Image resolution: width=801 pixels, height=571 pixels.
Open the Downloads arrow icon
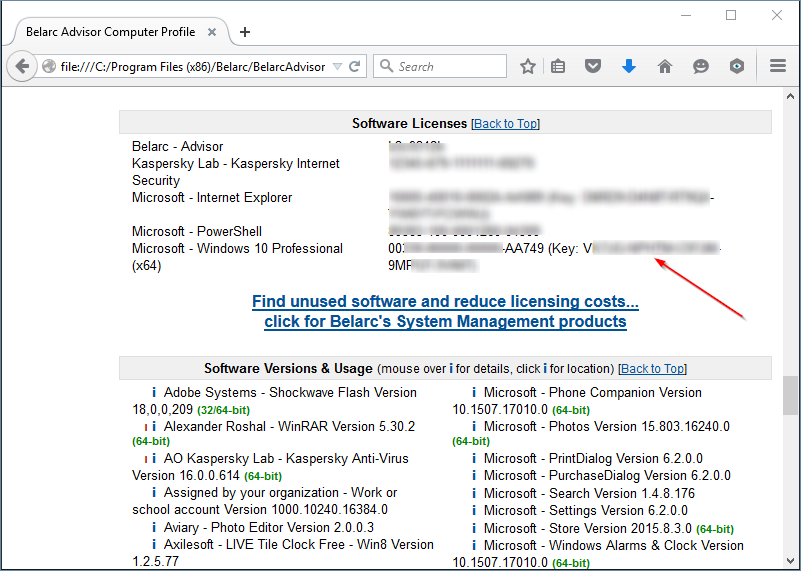[x=629, y=67]
